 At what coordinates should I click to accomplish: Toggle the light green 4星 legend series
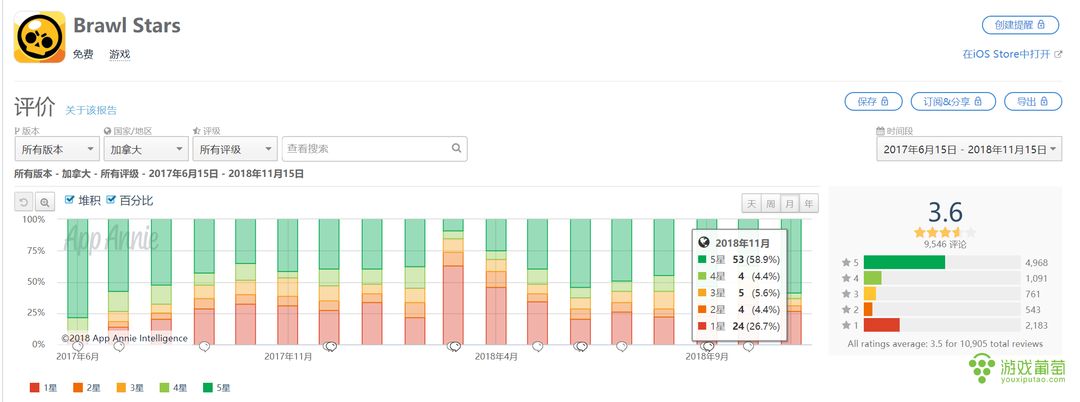coord(172,388)
